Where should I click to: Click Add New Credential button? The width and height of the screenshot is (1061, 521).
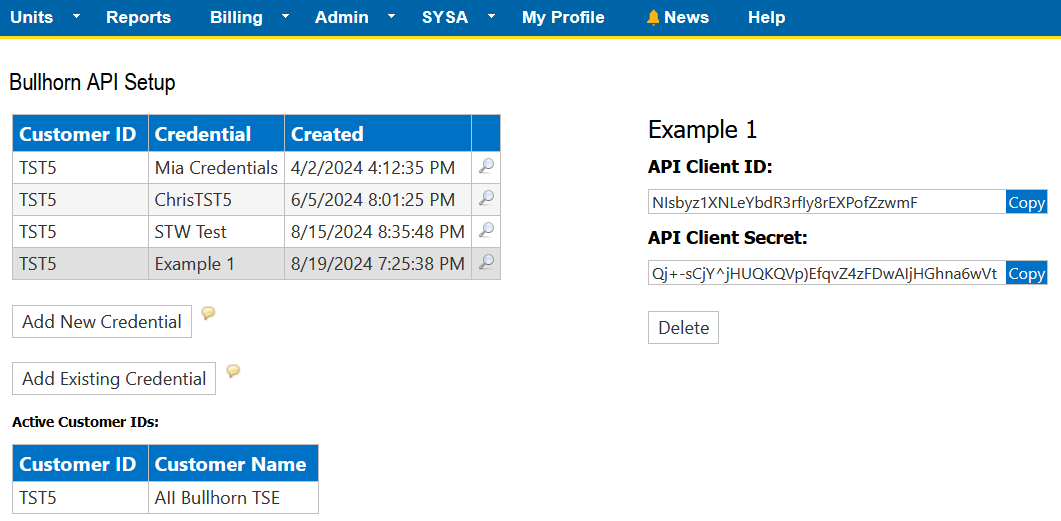click(102, 321)
